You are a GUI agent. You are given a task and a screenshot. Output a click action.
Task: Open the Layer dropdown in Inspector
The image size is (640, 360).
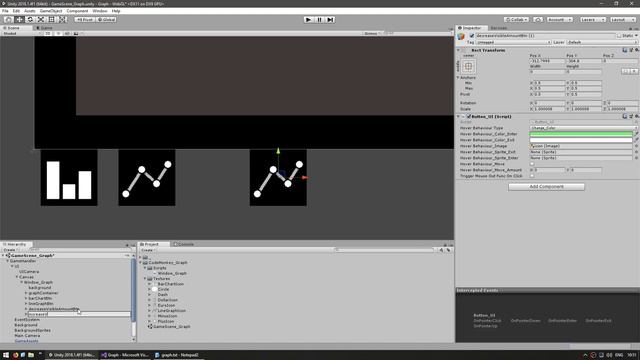click(x=602, y=42)
